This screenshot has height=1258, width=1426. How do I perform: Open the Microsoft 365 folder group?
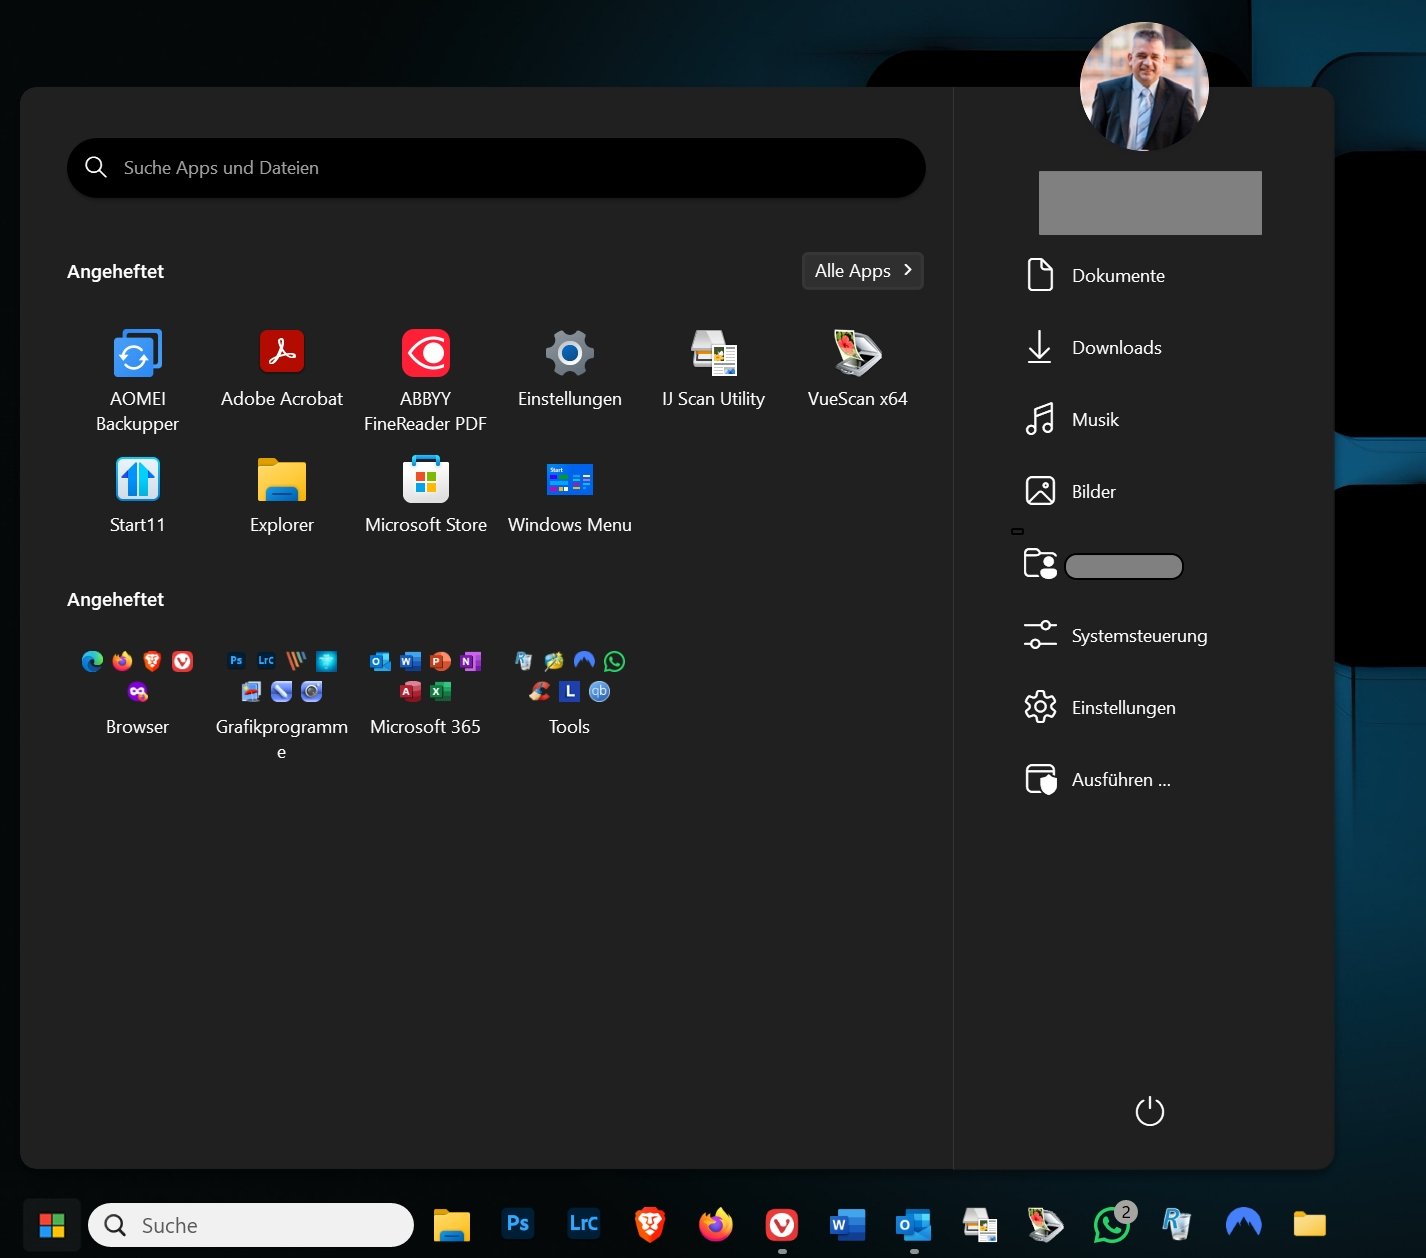pyautogui.click(x=425, y=692)
